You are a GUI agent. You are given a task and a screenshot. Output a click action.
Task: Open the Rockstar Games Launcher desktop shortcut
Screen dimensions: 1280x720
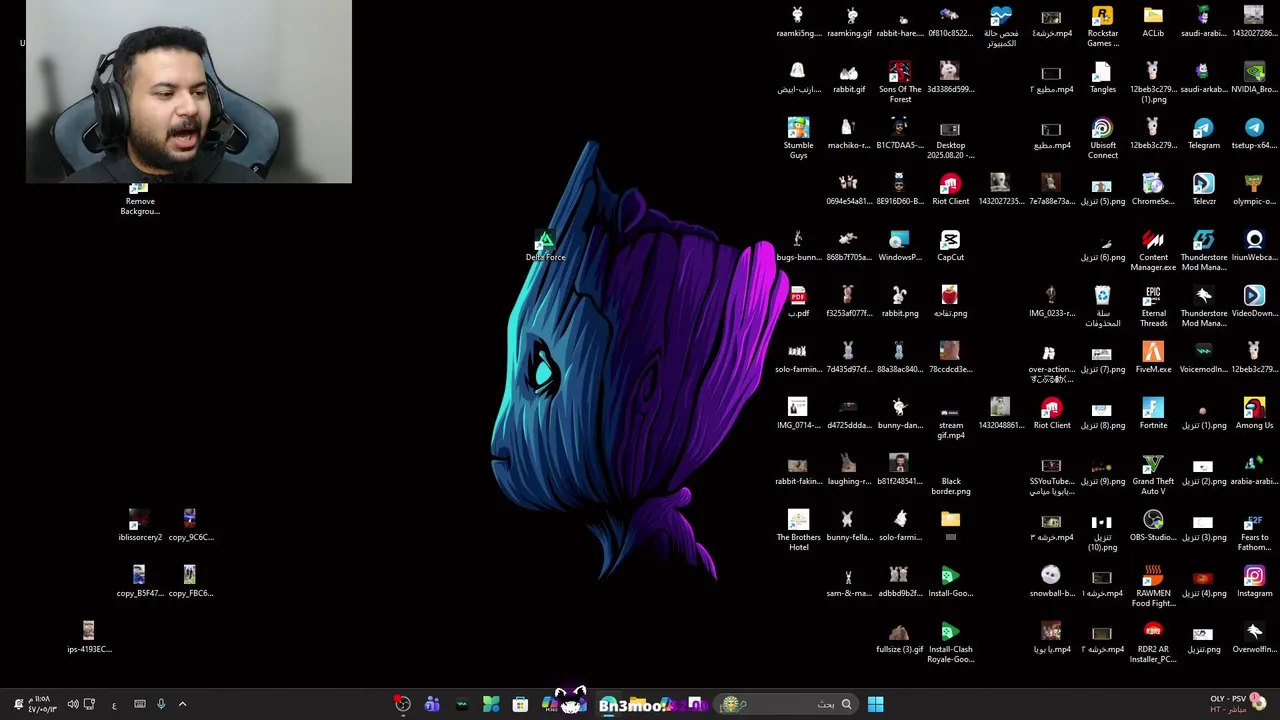coord(1102,26)
